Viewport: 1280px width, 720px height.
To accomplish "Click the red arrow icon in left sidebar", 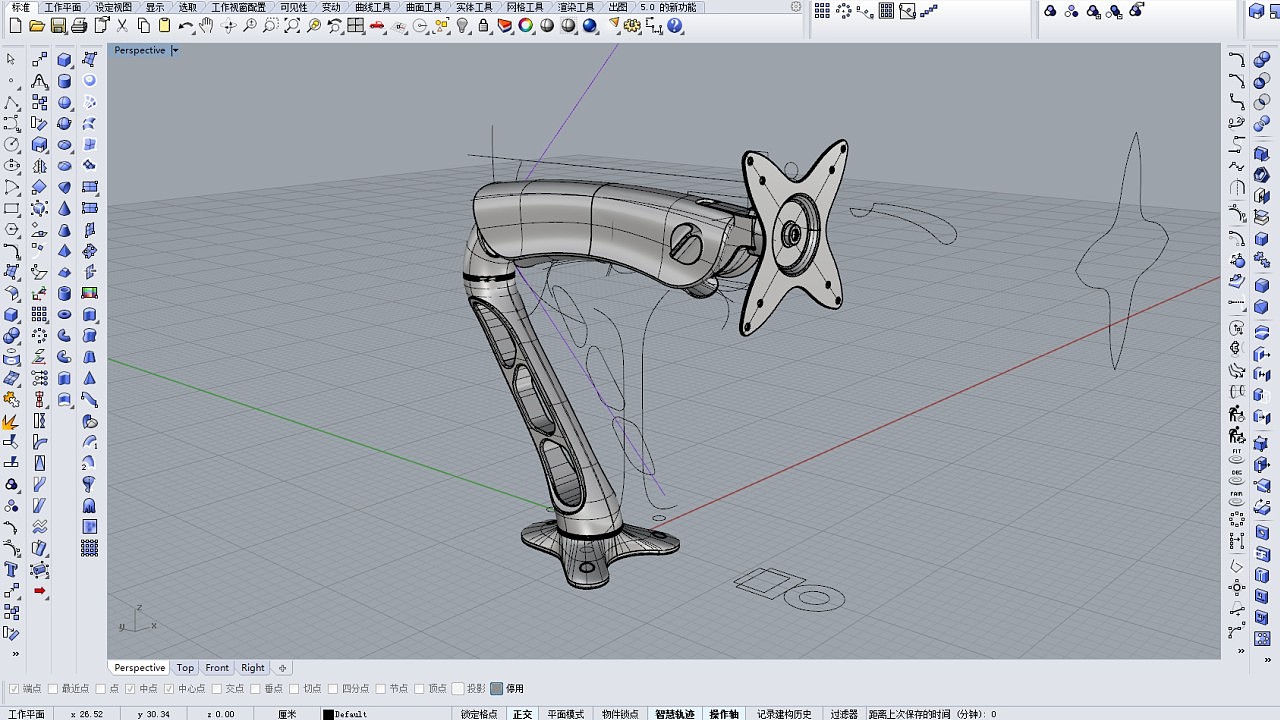I will 39,591.
